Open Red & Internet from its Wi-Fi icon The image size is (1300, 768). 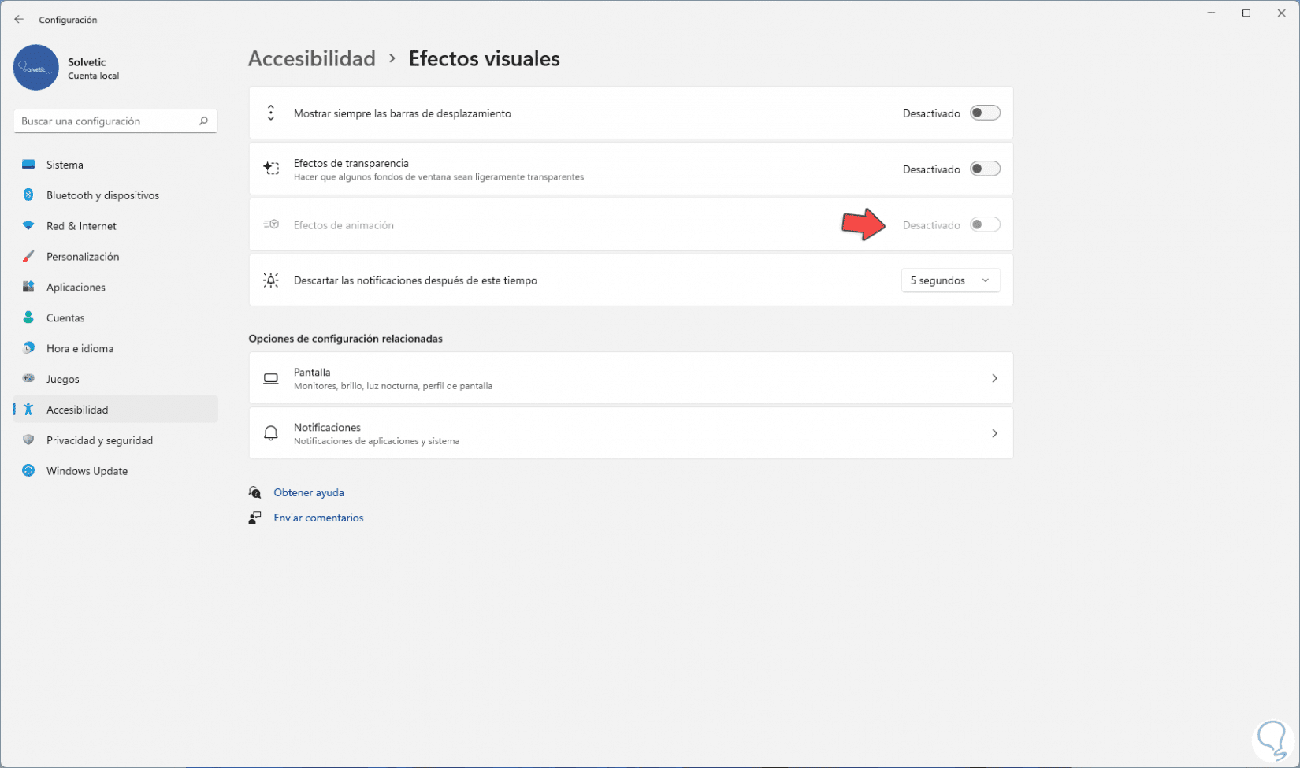coord(28,226)
